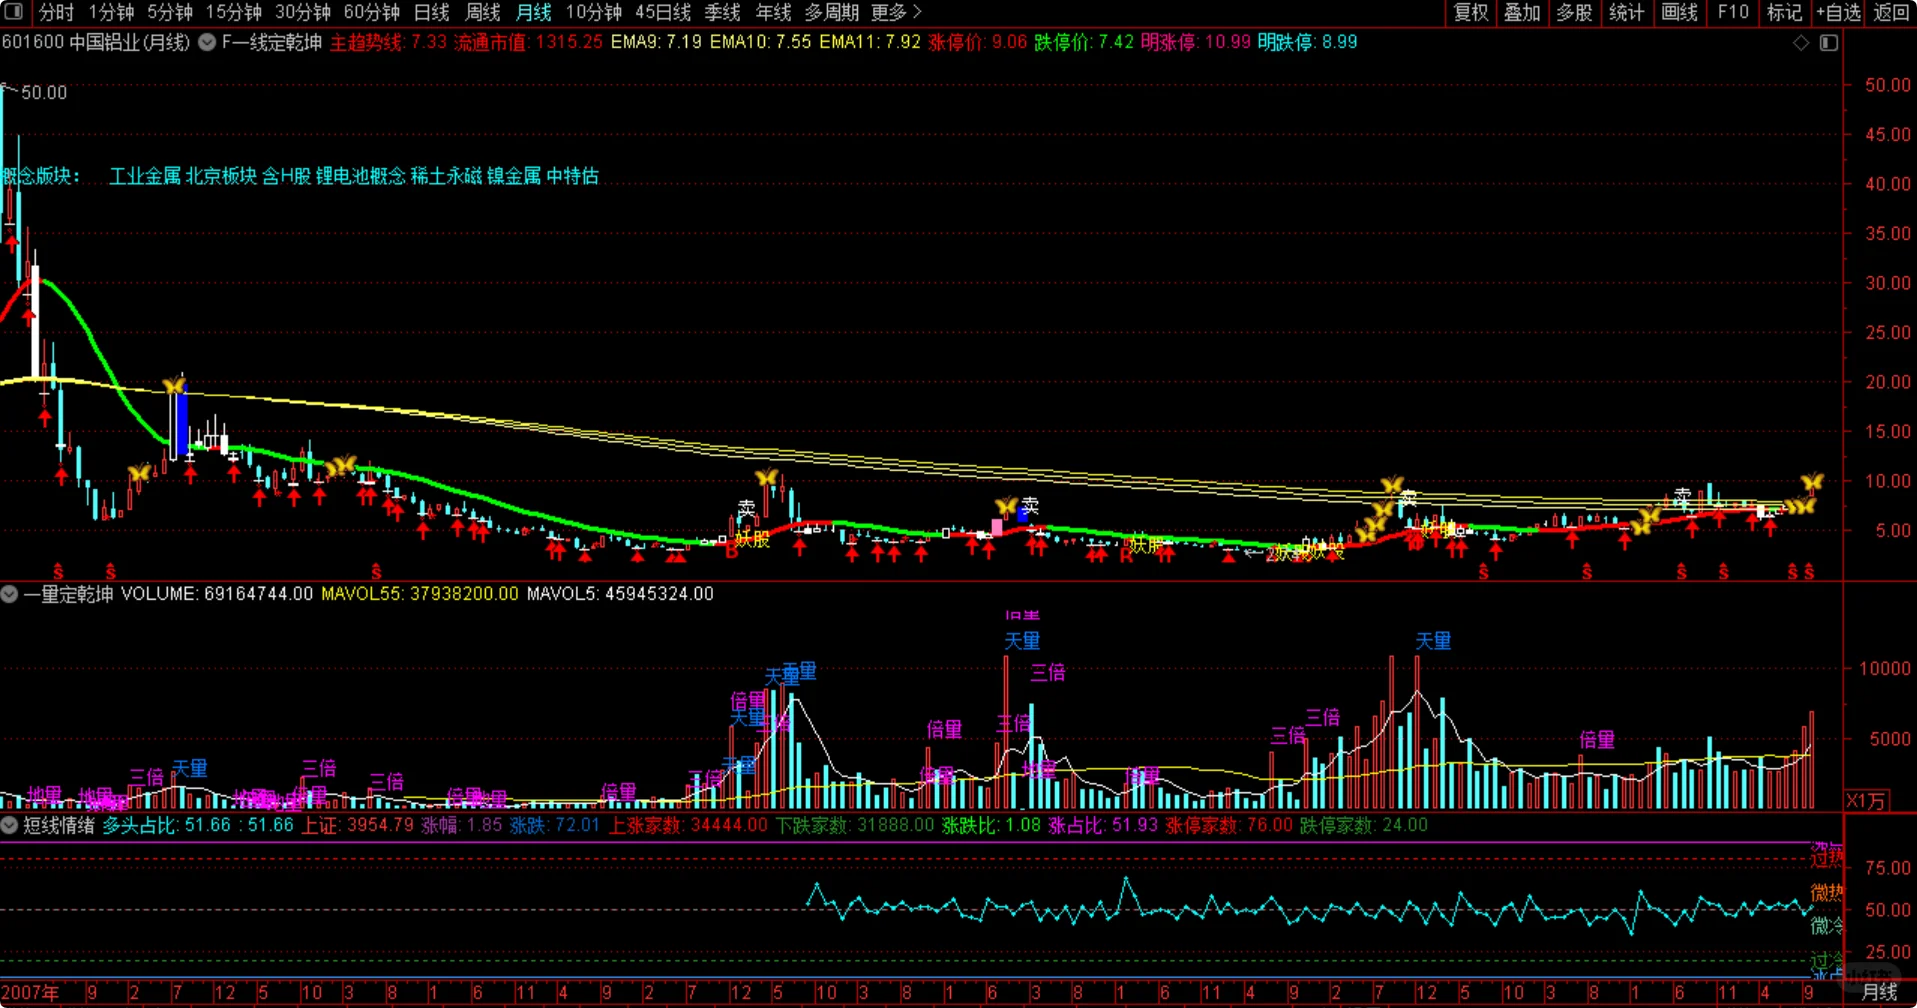Click the 标记 mark button
Screen dimensions: 1917x1008
click(x=1784, y=12)
